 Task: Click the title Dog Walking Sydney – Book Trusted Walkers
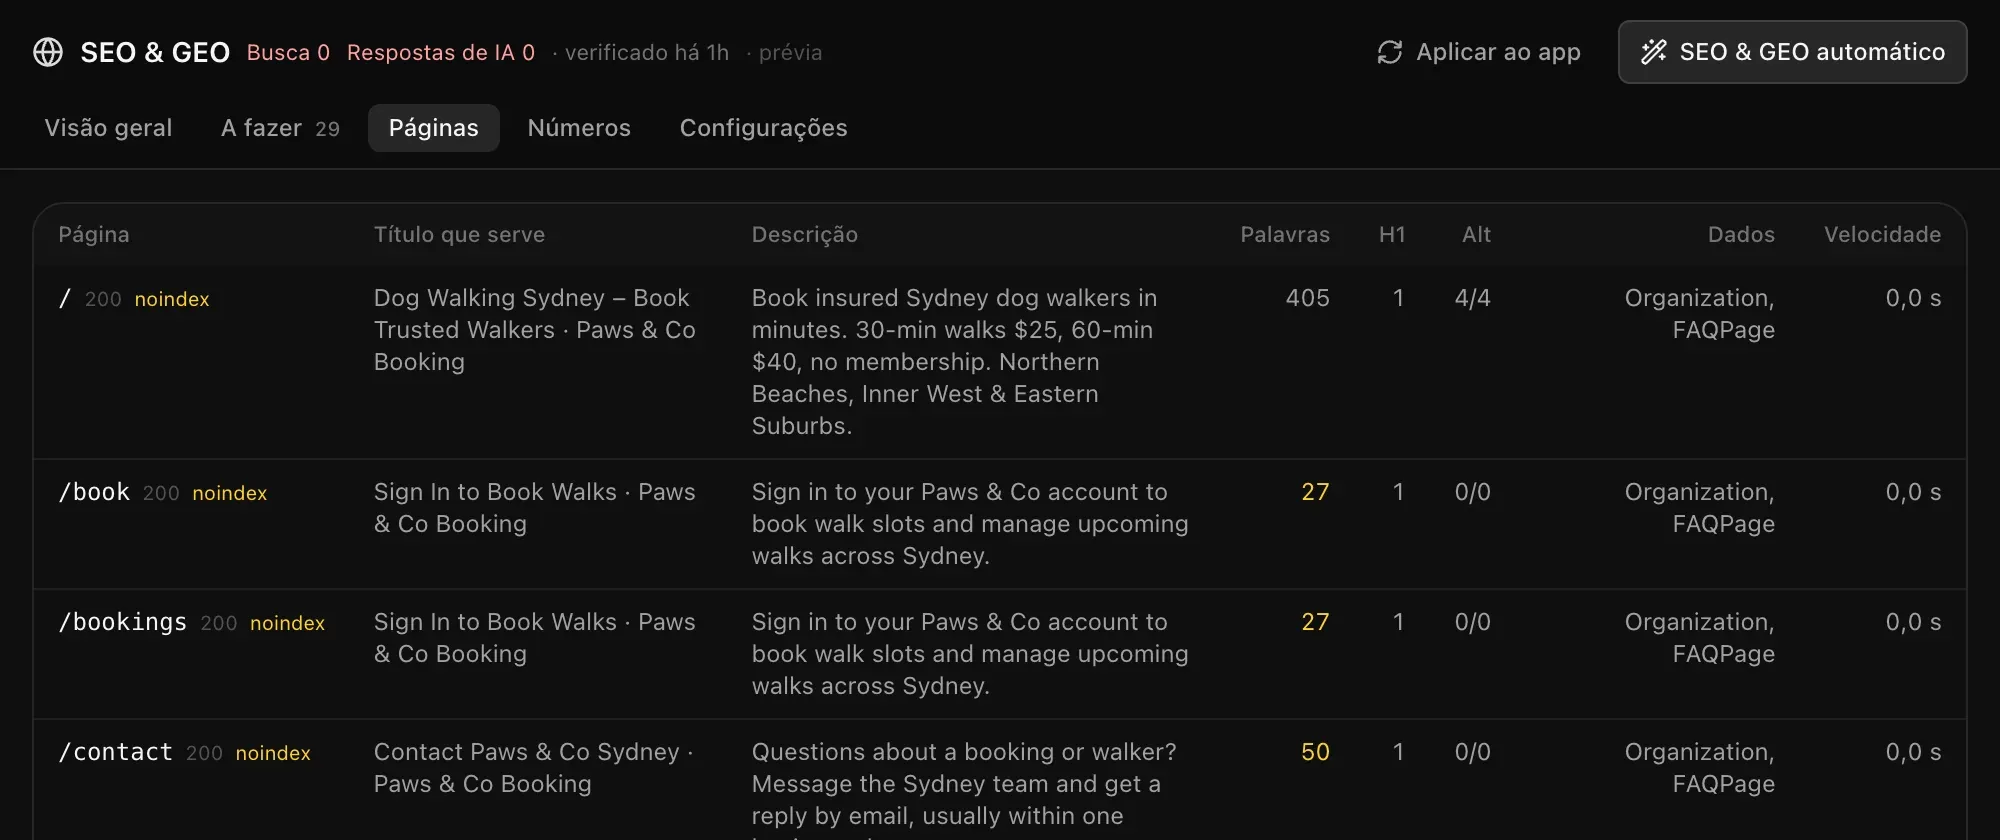coord(534,330)
